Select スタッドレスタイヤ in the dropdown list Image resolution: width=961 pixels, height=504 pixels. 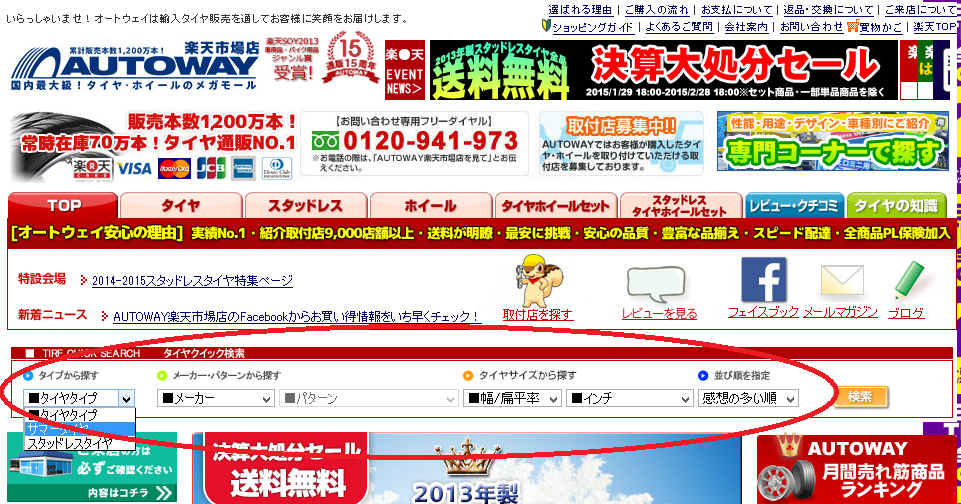point(79,443)
